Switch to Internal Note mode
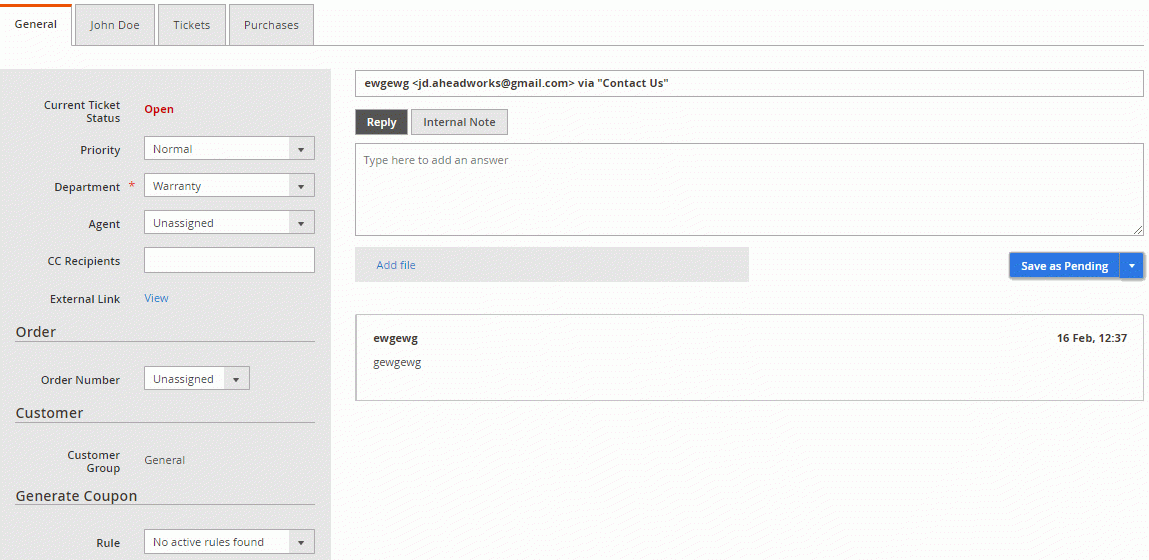This screenshot has width=1149, height=560. point(459,122)
